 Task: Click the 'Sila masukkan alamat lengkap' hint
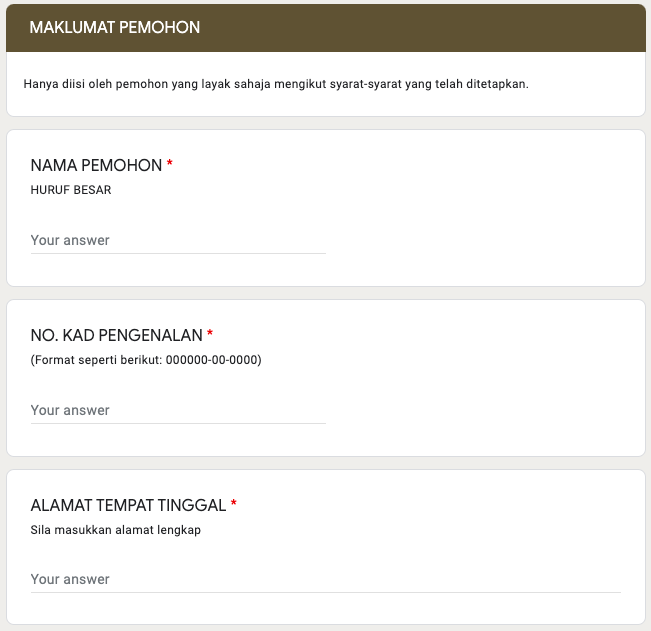(116, 530)
